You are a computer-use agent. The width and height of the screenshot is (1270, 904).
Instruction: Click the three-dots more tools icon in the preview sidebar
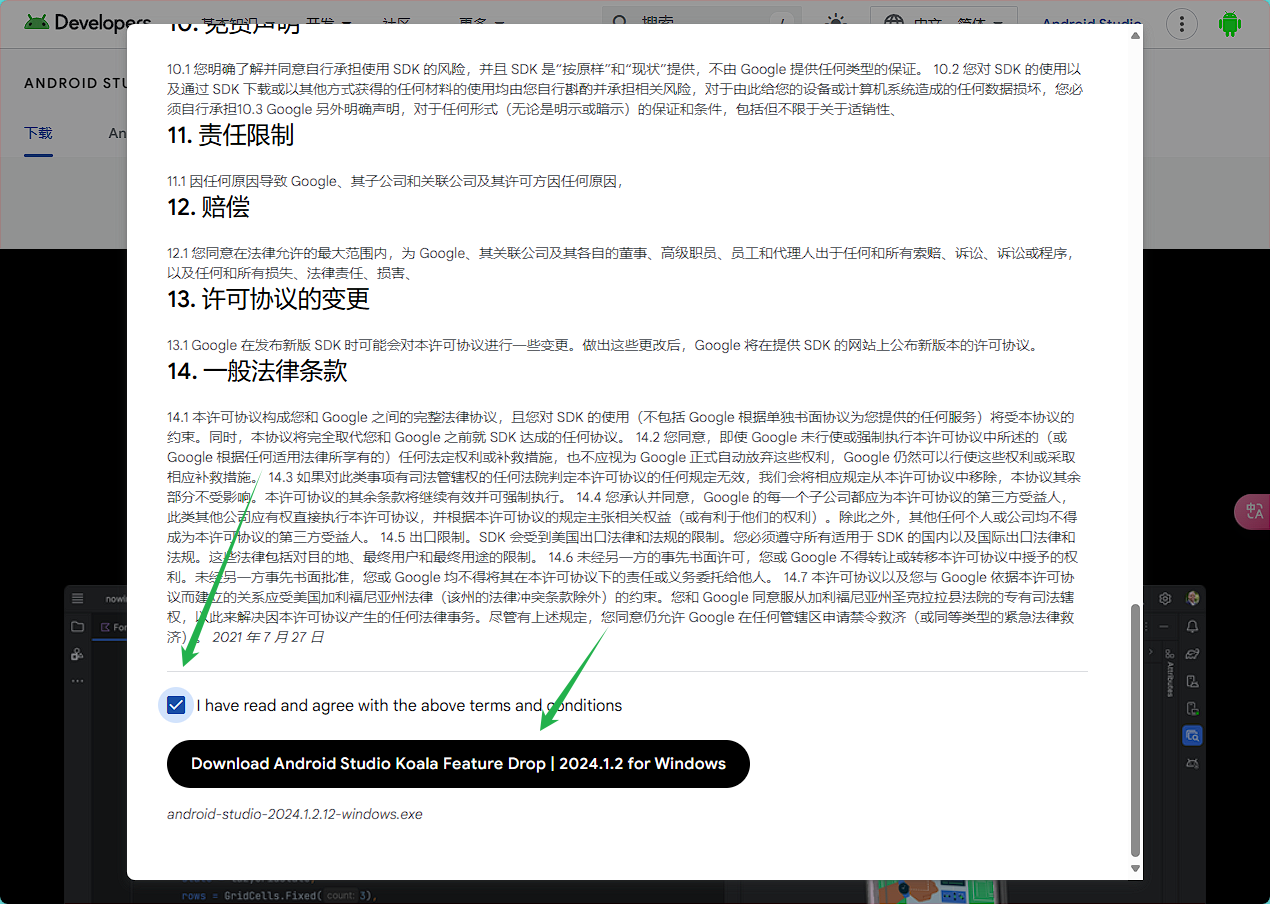pos(77,681)
